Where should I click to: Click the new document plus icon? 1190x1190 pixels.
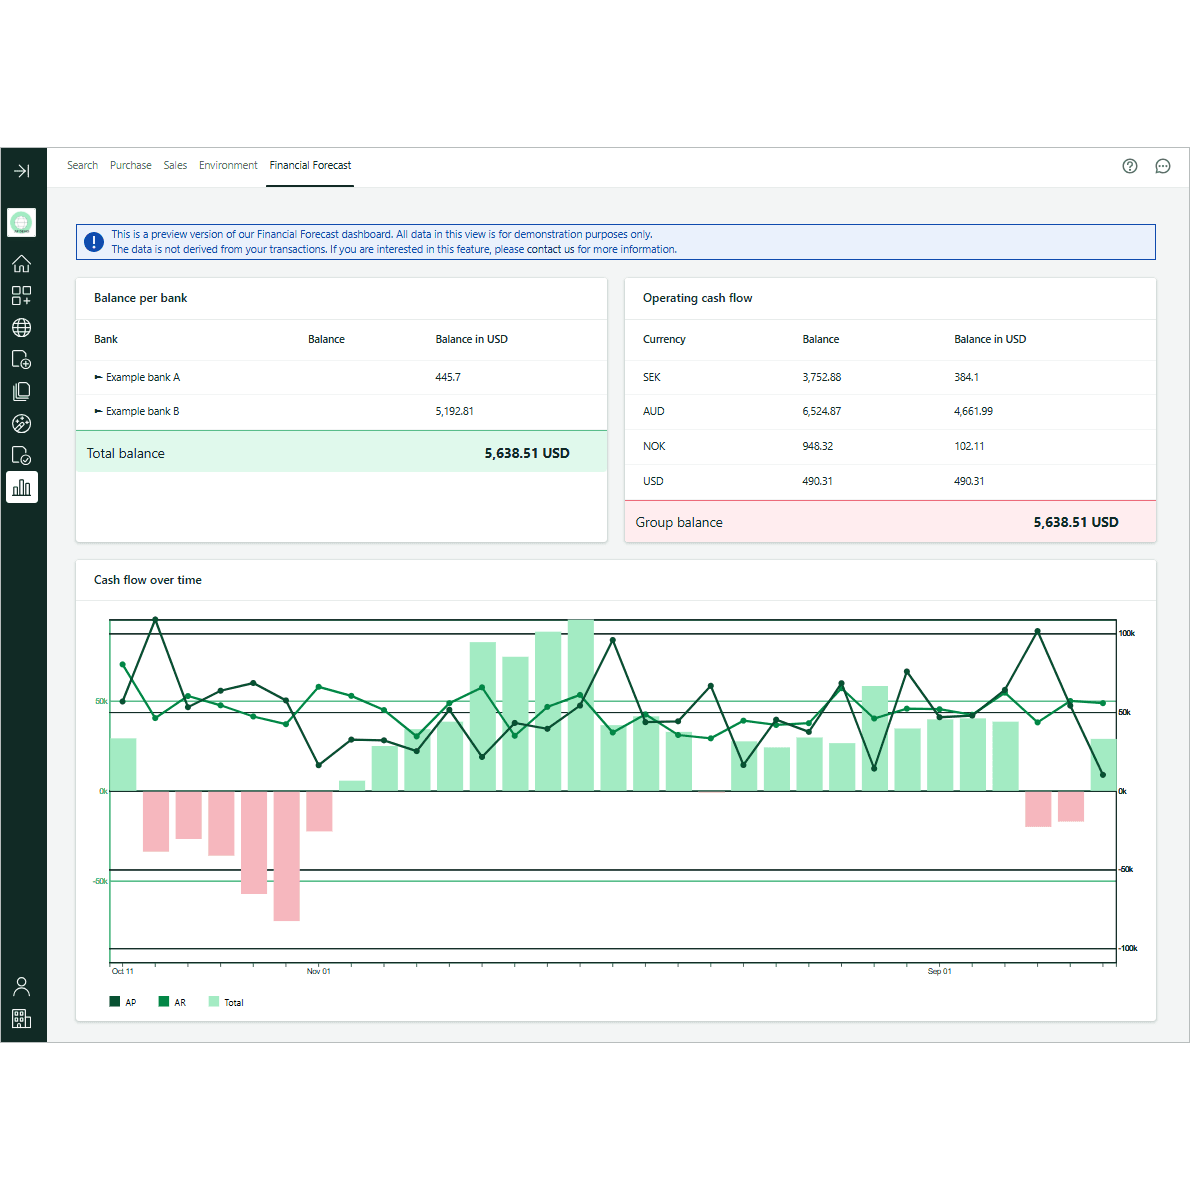tap(22, 360)
